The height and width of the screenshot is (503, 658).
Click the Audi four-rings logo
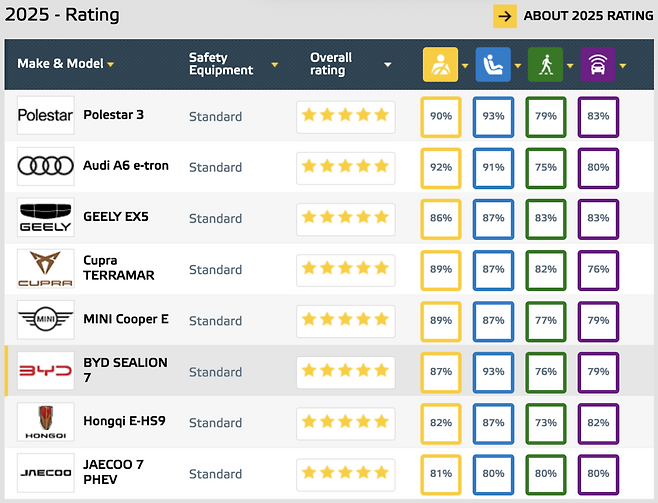pyautogui.click(x=46, y=166)
